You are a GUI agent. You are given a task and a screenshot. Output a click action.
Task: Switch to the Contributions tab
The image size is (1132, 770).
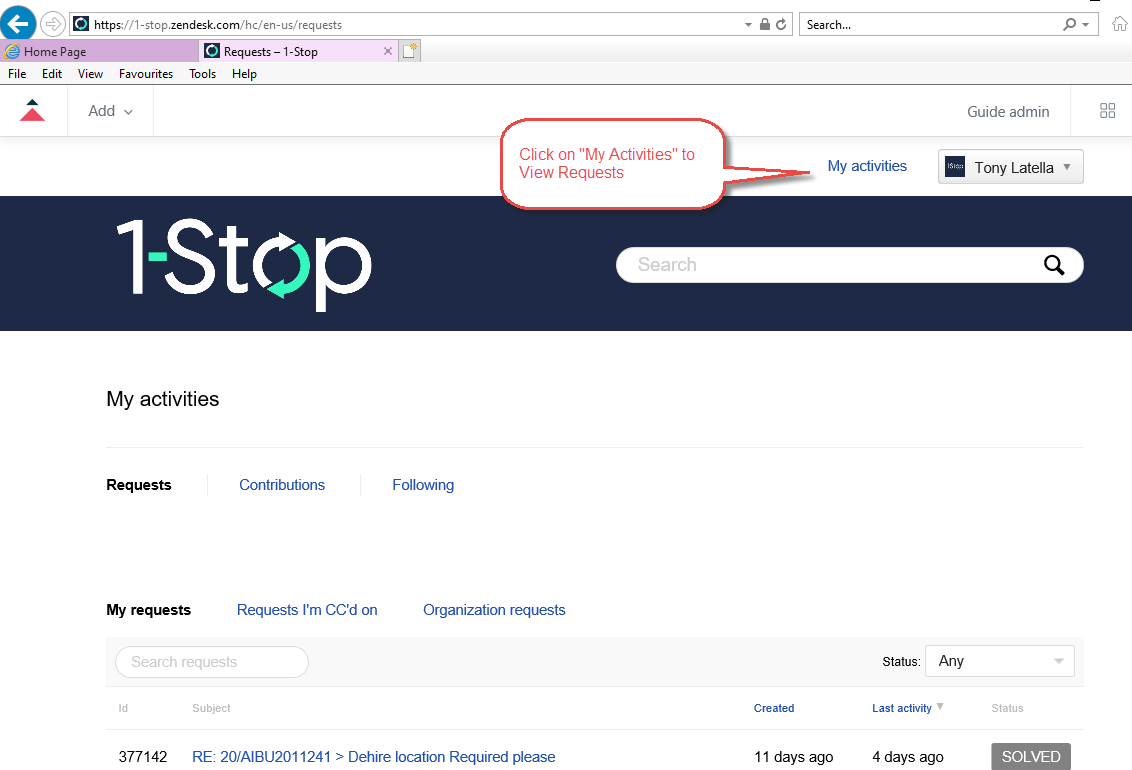[281, 485]
